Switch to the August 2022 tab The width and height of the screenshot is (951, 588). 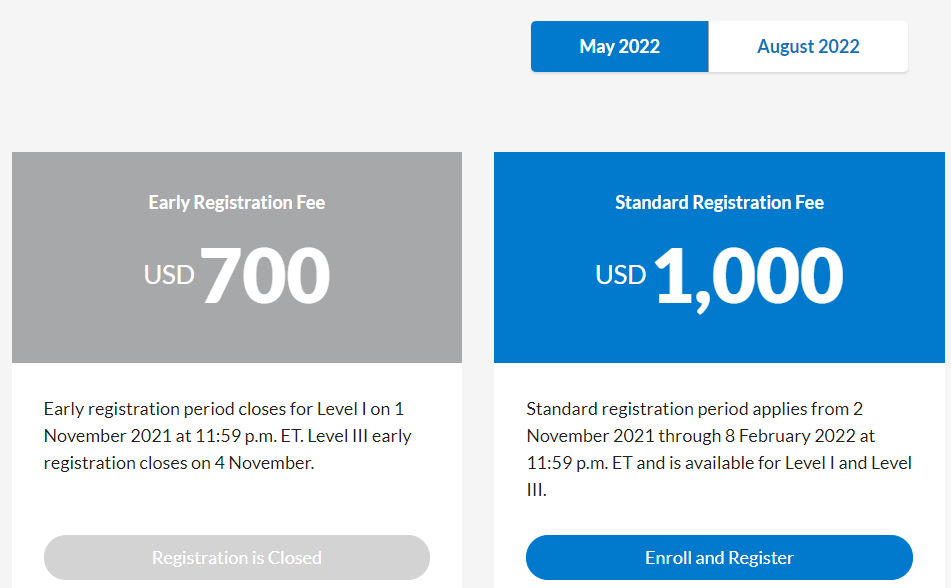[808, 47]
